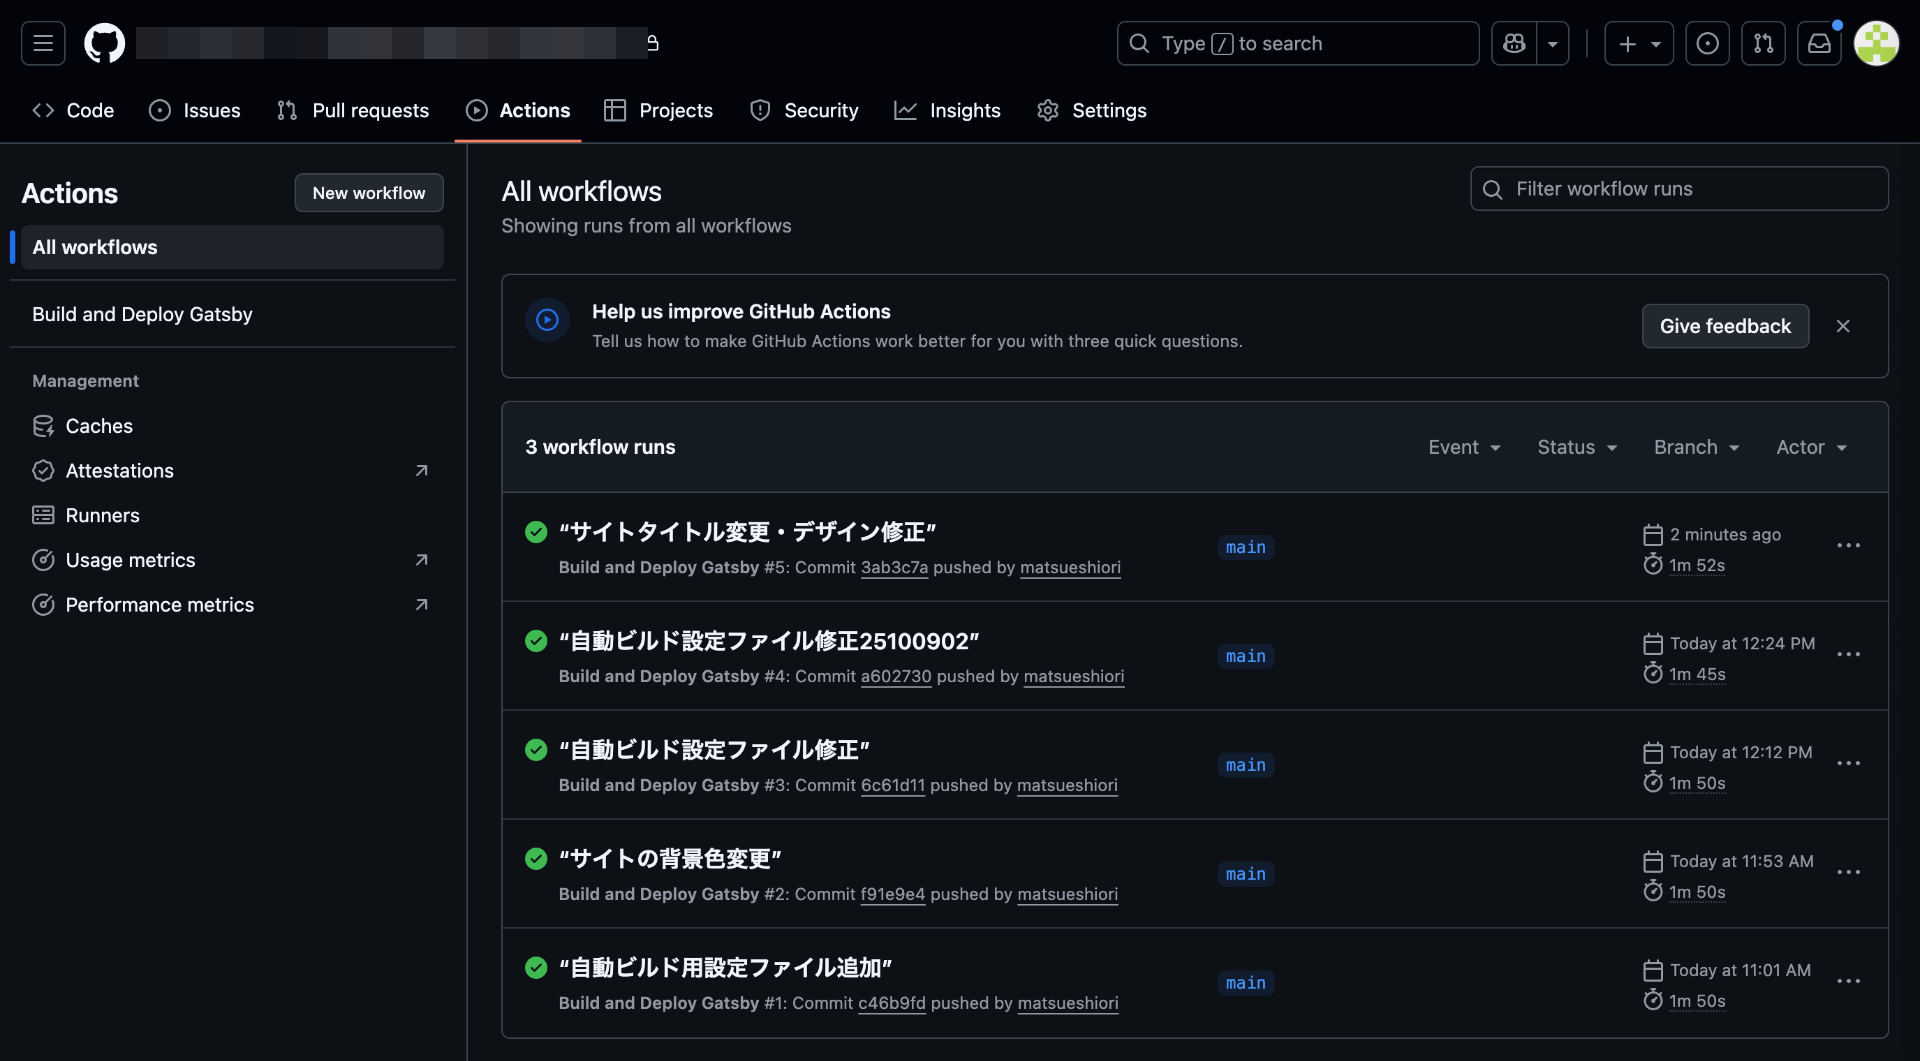
Task: Click the Give feedback button
Action: [x=1725, y=326]
